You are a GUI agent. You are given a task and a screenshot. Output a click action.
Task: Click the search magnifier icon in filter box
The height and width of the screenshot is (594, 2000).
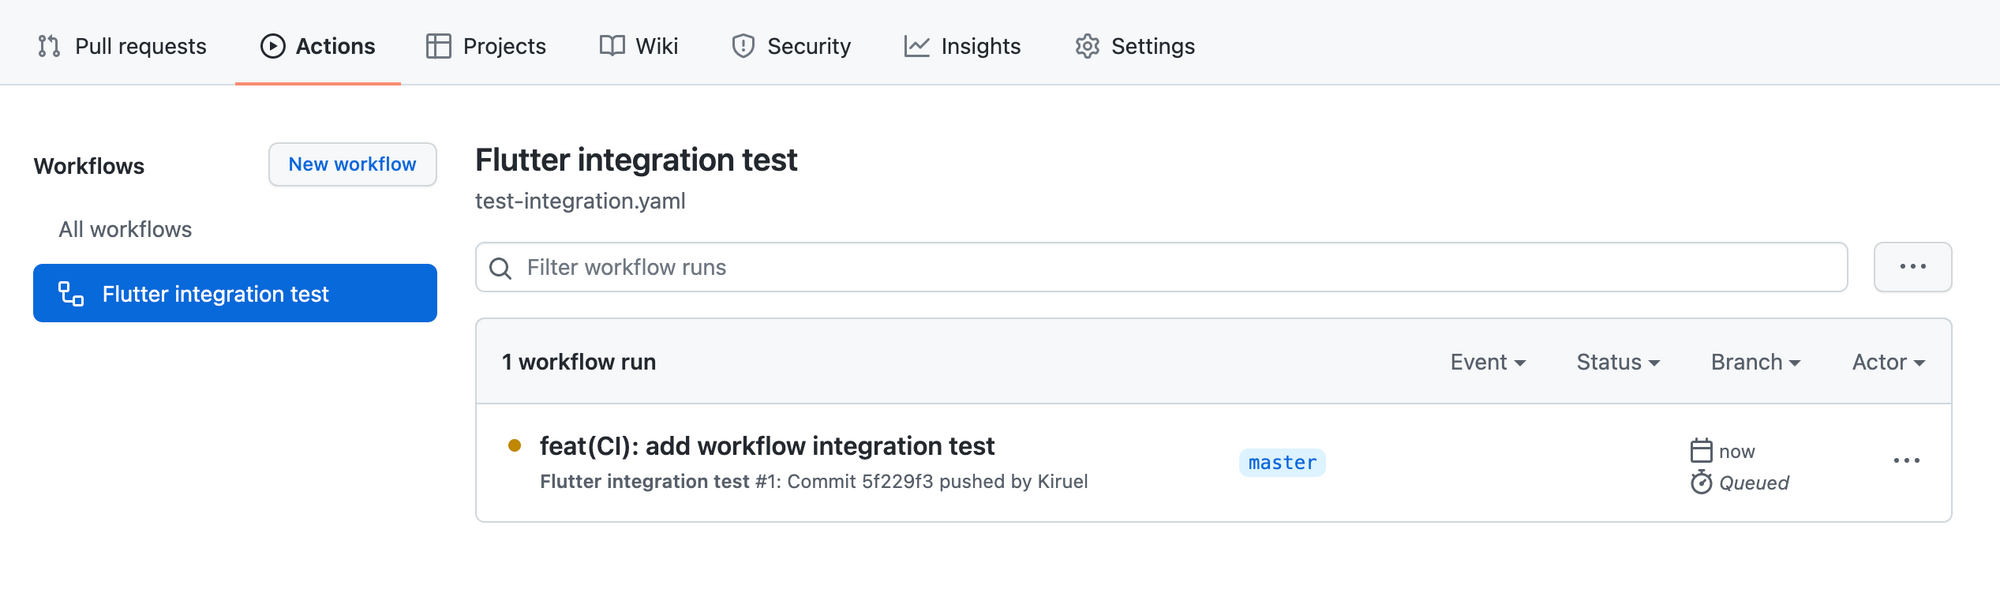coord(501,268)
